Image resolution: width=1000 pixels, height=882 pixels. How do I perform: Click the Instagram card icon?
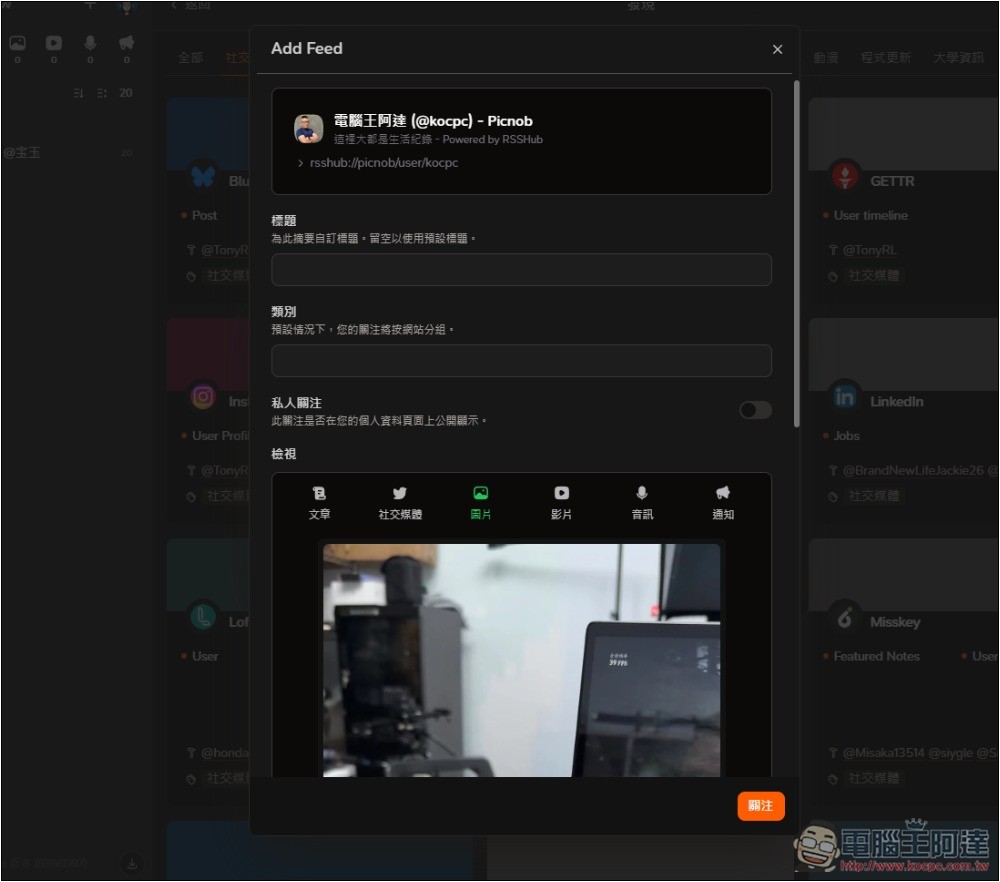click(203, 397)
